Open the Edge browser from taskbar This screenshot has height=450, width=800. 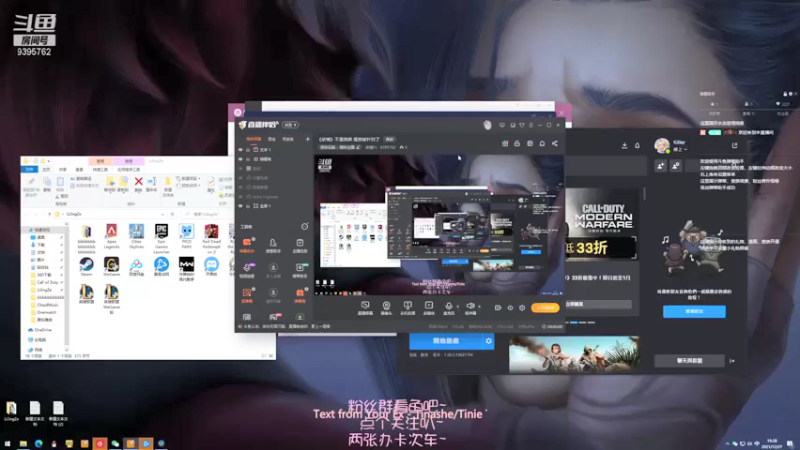pyautogui.click(x=38, y=444)
